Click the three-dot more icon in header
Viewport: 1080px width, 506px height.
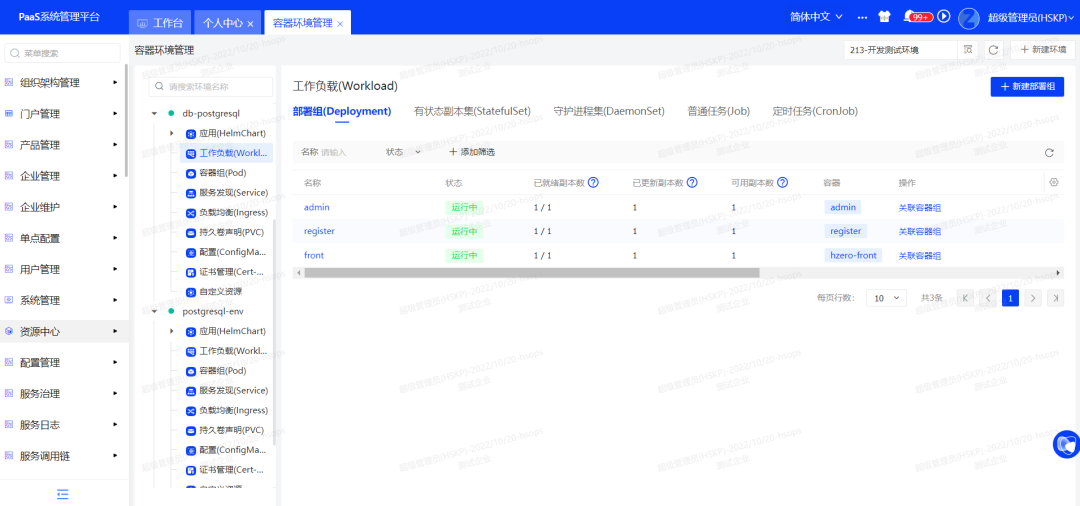click(862, 17)
